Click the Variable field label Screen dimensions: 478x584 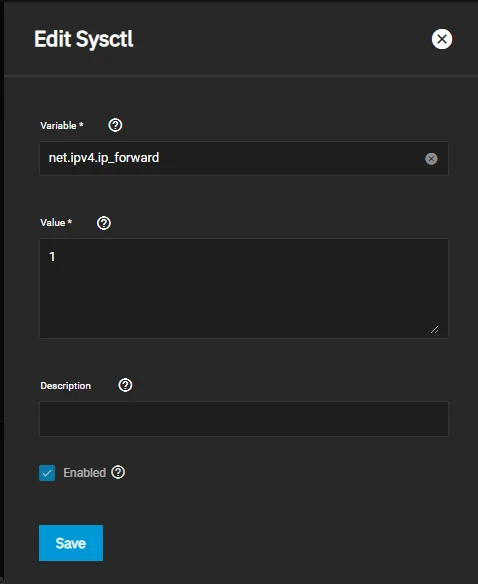tap(62, 126)
